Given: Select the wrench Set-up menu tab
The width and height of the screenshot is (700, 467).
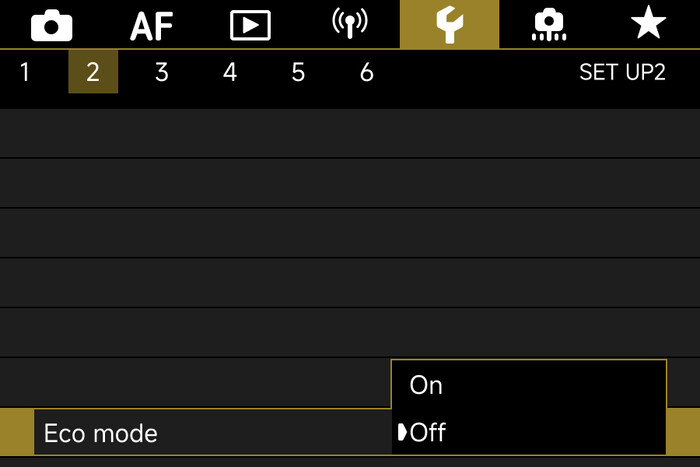Looking at the screenshot, I should click(449, 25).
